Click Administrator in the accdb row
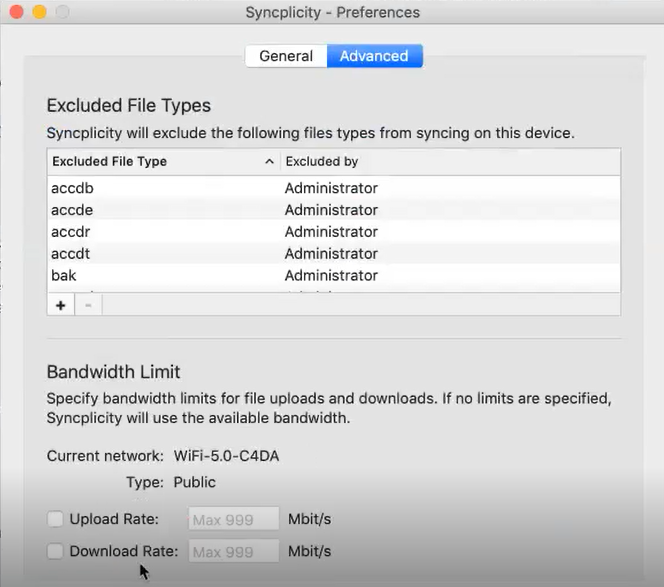 331,188
